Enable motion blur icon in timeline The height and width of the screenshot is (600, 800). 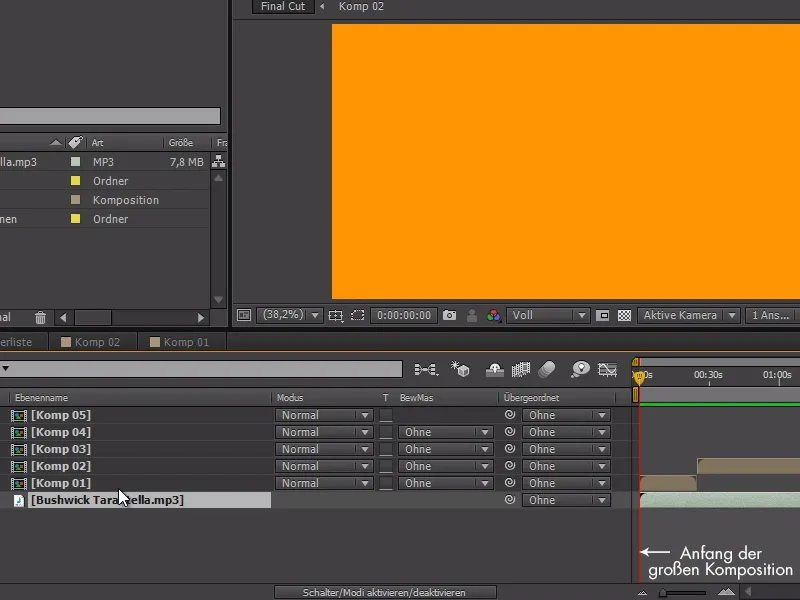pyautogui.click(x=547, y=369)
